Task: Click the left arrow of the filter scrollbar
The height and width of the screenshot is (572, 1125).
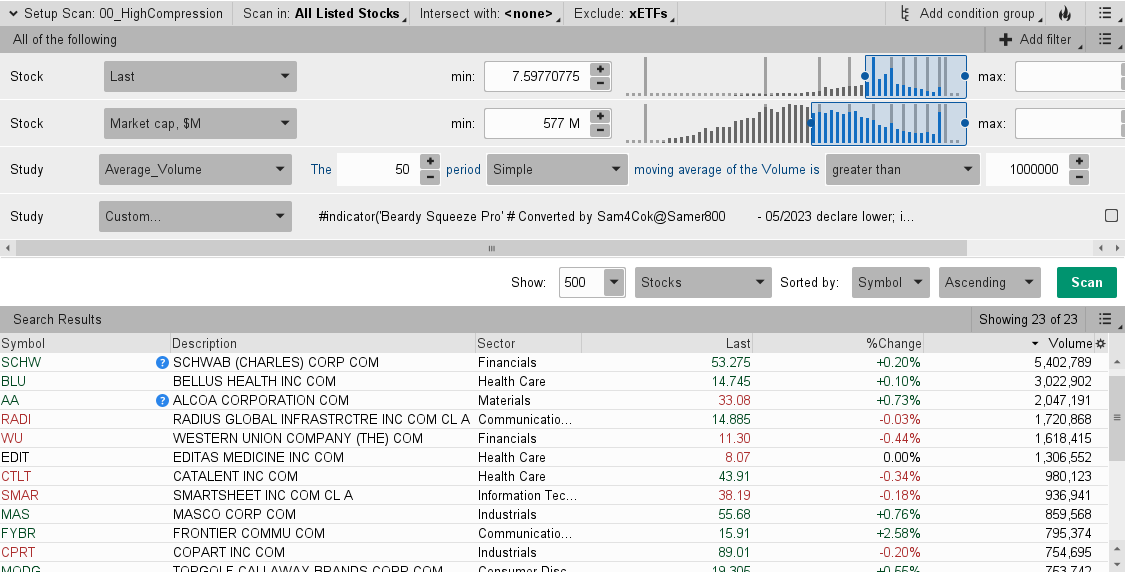Action: 8,248
